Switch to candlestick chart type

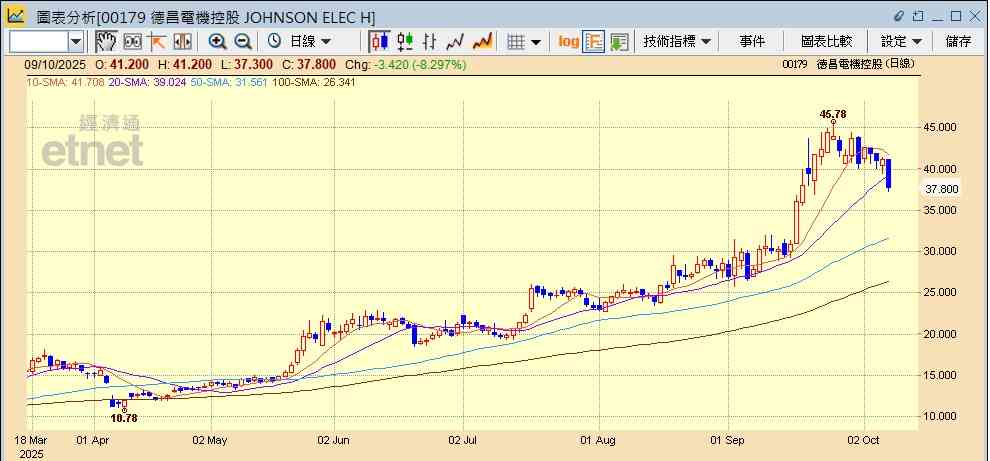coord(379,41)
